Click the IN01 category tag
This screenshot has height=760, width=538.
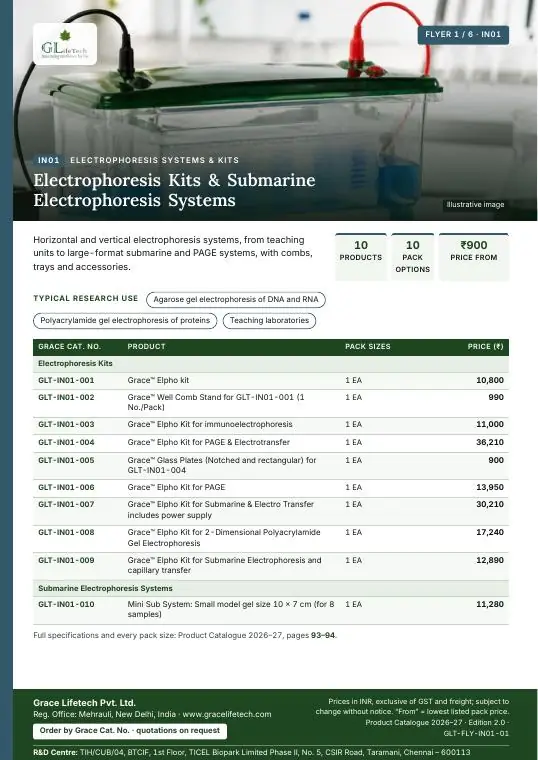click(x=48, y=160)
